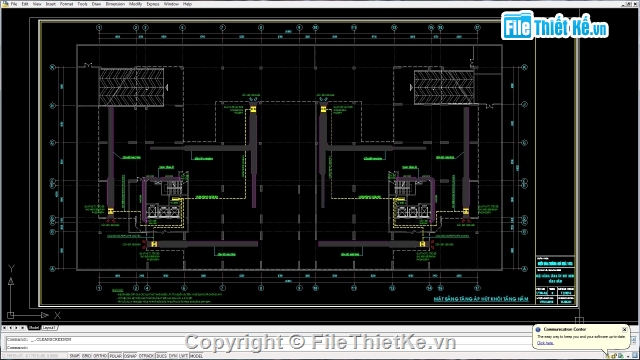Jump to first layout tab arrow
Screen dimensions: 640x360
[4, 328]
